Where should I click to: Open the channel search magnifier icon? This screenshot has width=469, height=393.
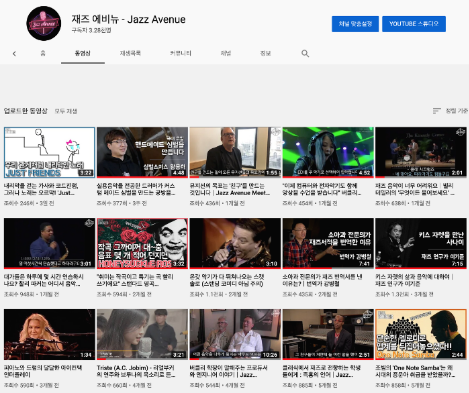tap(305, 53)
